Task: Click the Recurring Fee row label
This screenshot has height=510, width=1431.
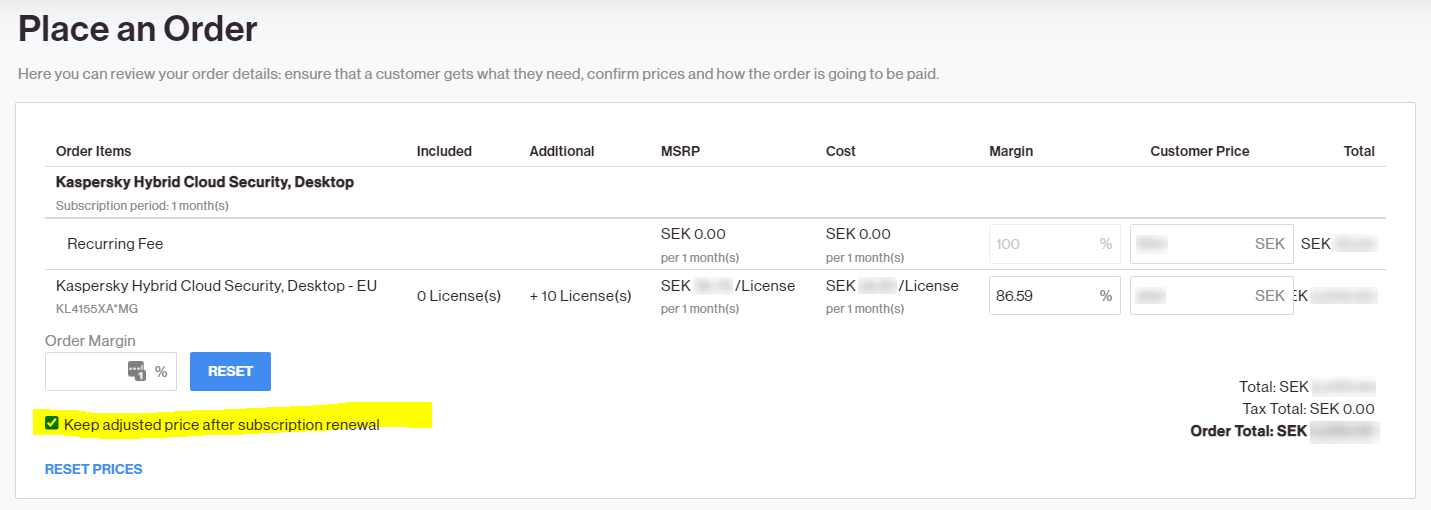Action: click(x=115, y=244)
